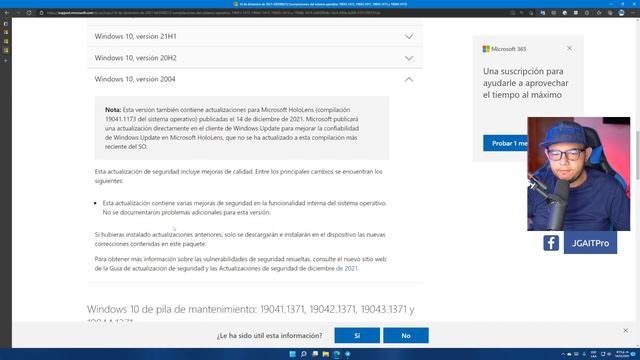Expand Windows 10, versión 20H2 section

[409, 58]
